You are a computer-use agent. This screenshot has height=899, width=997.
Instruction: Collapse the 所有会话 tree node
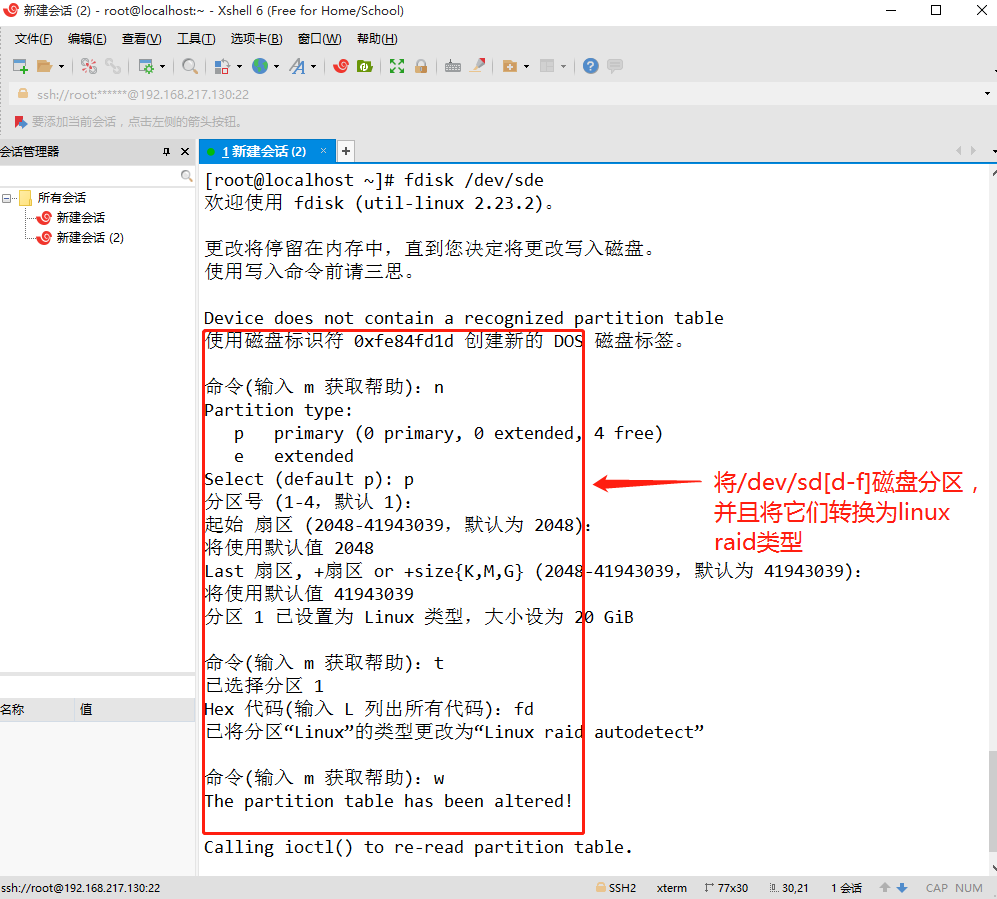(6, 198)
